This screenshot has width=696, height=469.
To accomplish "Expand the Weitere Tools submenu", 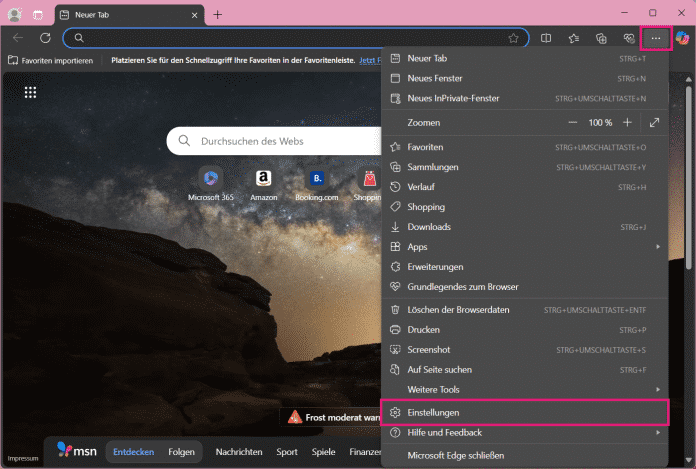I will coord(525,389).
